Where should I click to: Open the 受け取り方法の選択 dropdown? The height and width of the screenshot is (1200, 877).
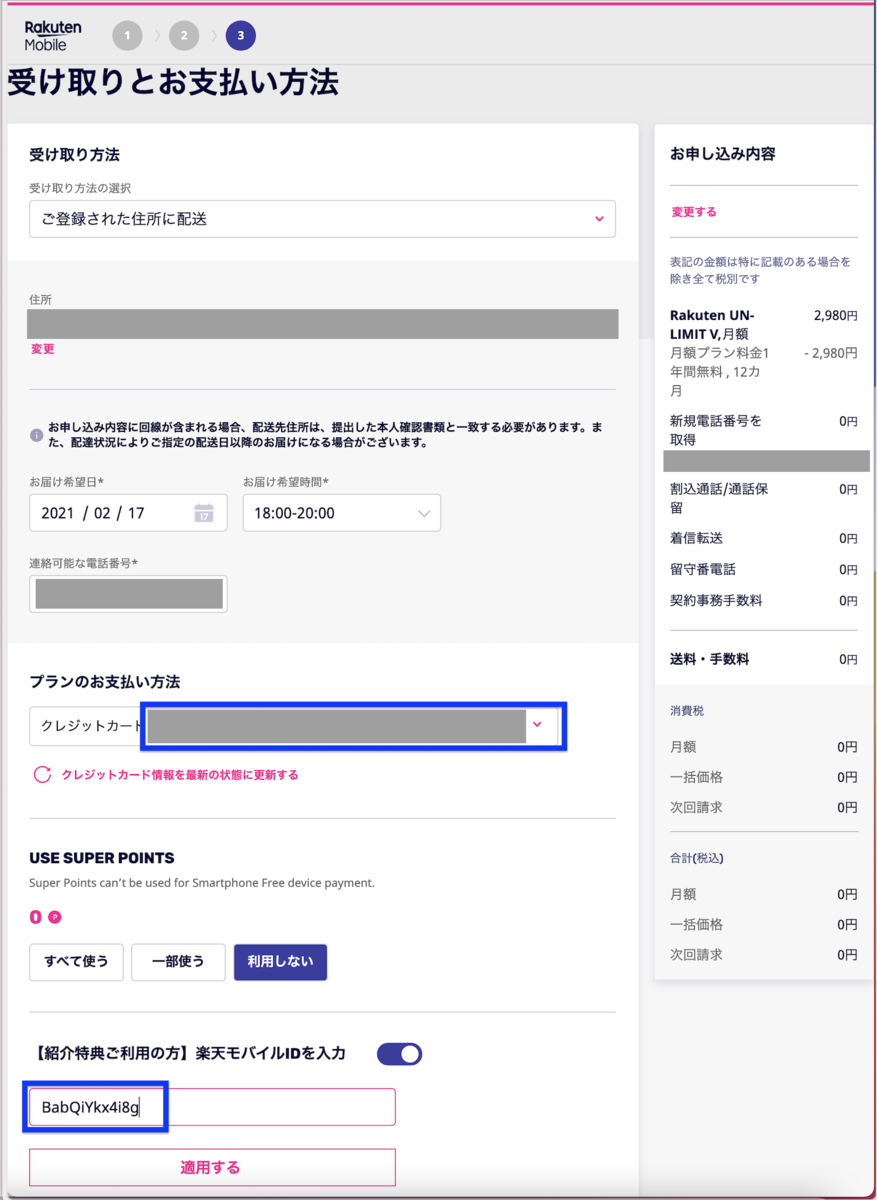[322, 219]
